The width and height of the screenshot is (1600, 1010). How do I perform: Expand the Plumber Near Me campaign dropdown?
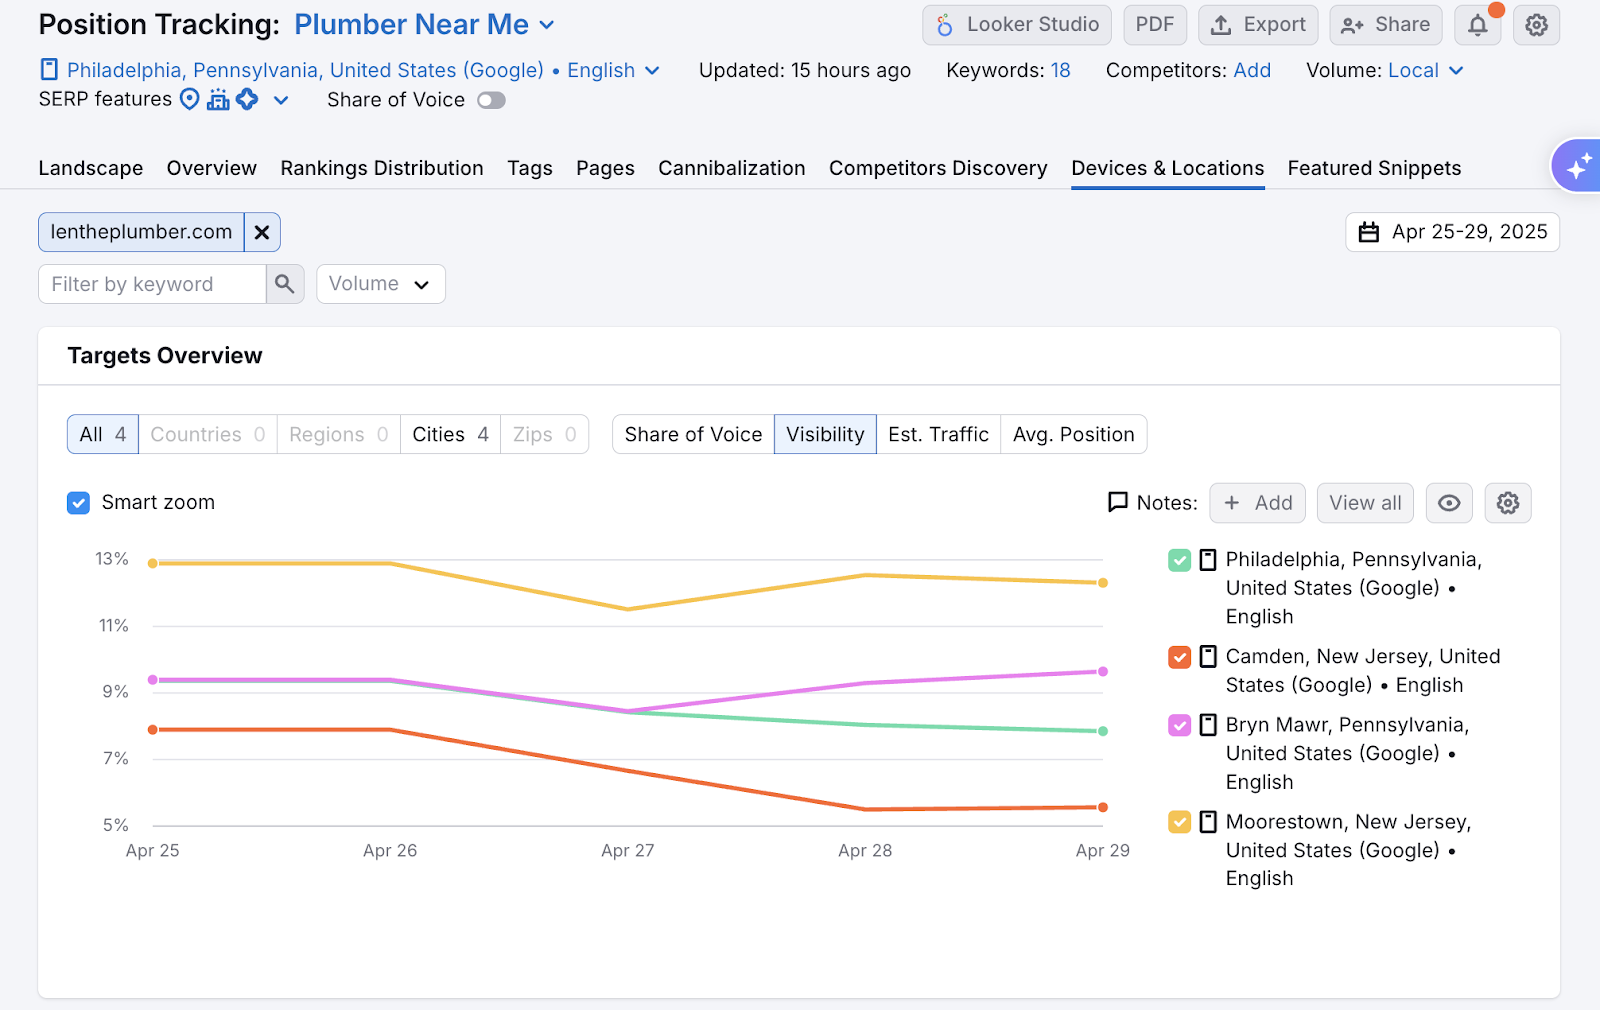coord(546,24)
